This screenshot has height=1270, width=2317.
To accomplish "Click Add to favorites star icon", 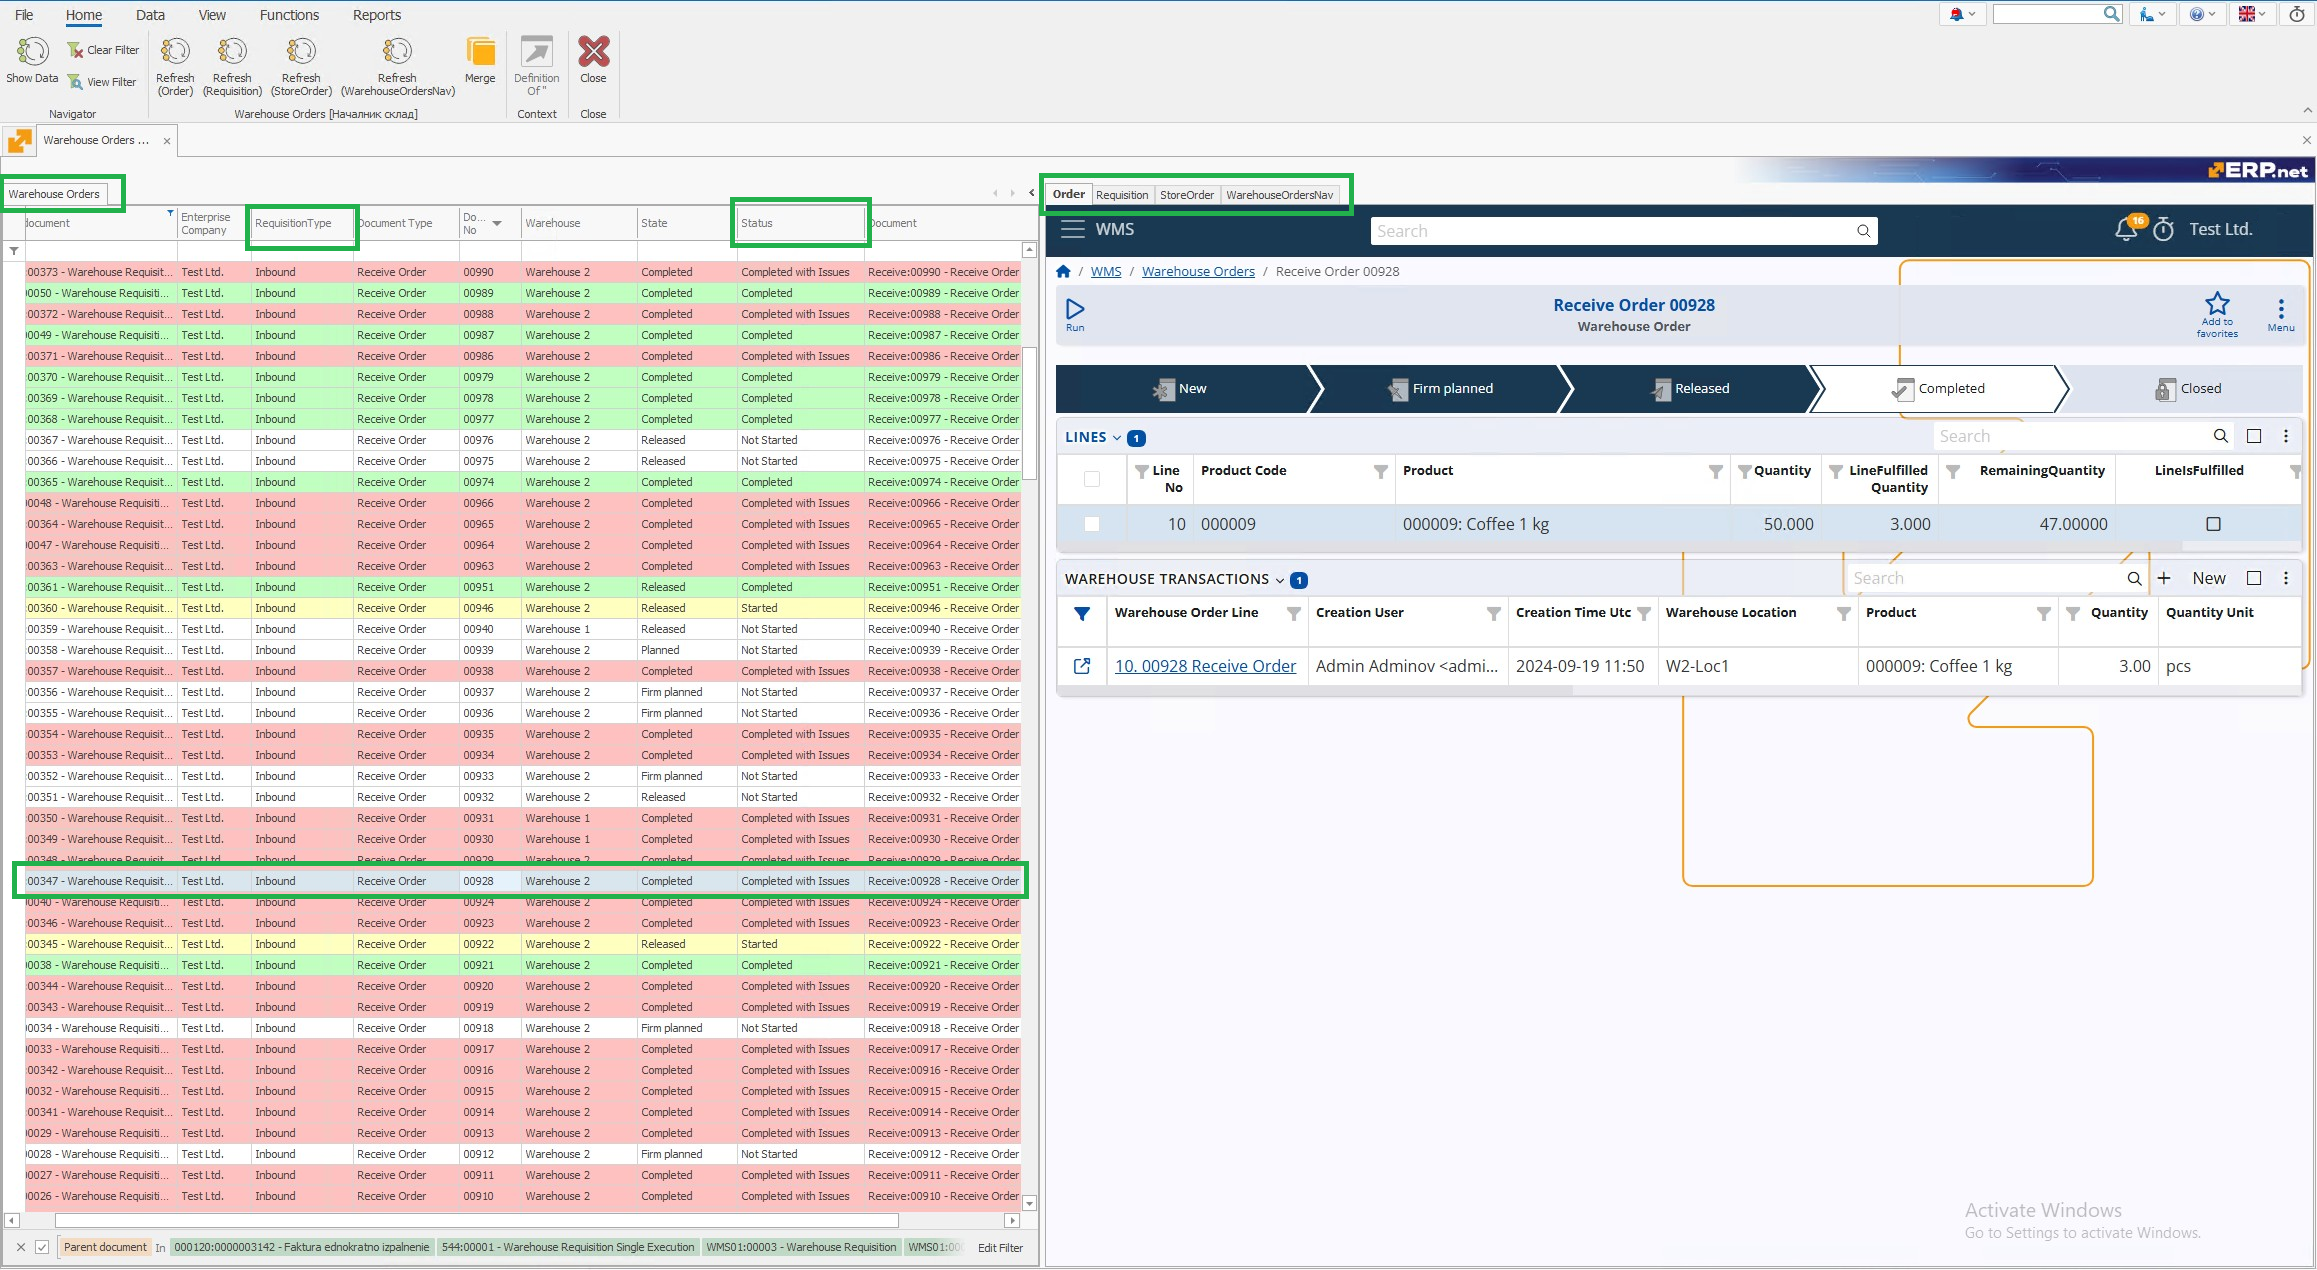I will tap(2217, 303).
